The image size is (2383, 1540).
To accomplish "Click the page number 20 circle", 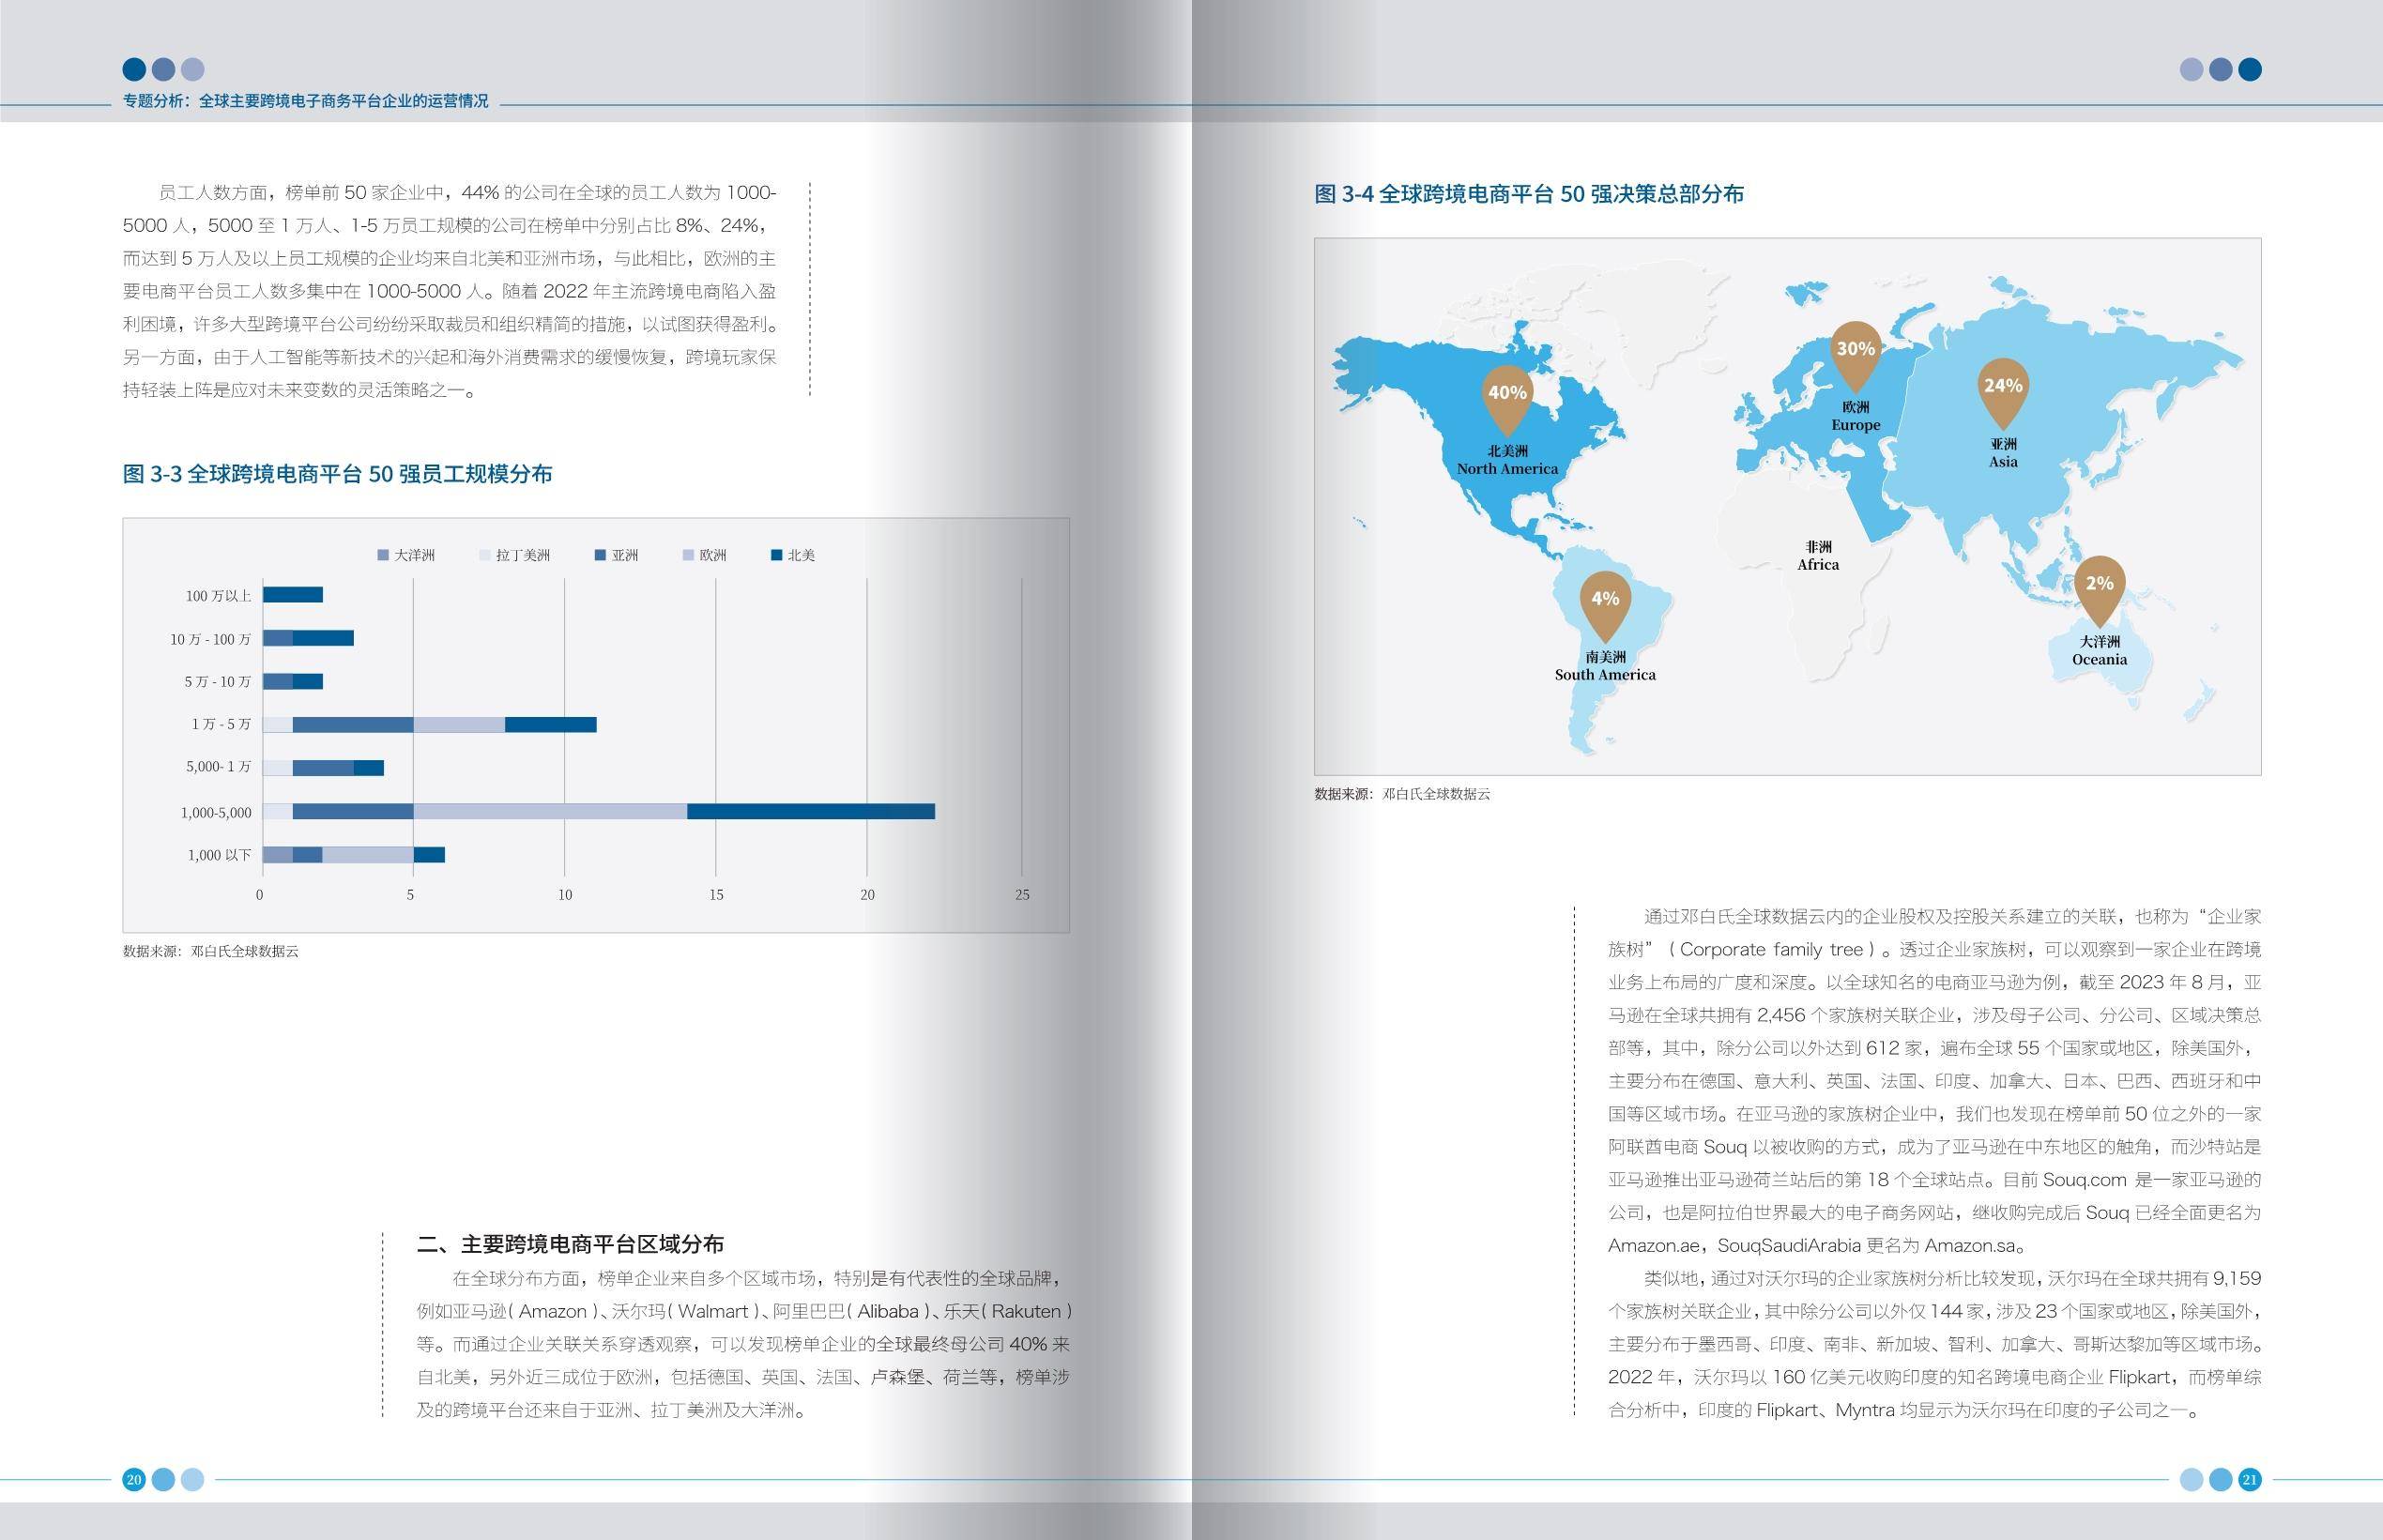I will pyautogui.click(x=134, y=1479).
